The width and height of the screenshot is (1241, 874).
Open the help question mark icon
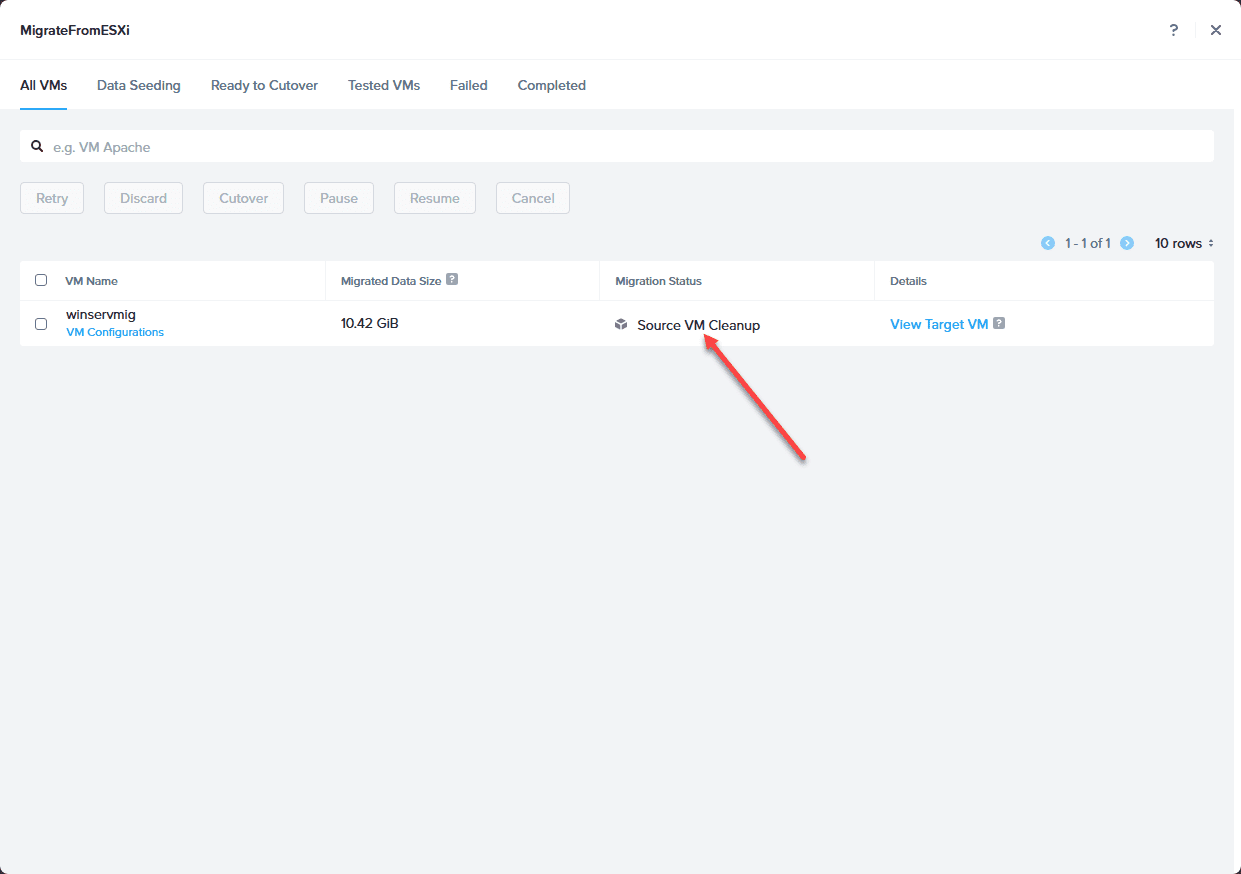click(x=1174, y=30)
